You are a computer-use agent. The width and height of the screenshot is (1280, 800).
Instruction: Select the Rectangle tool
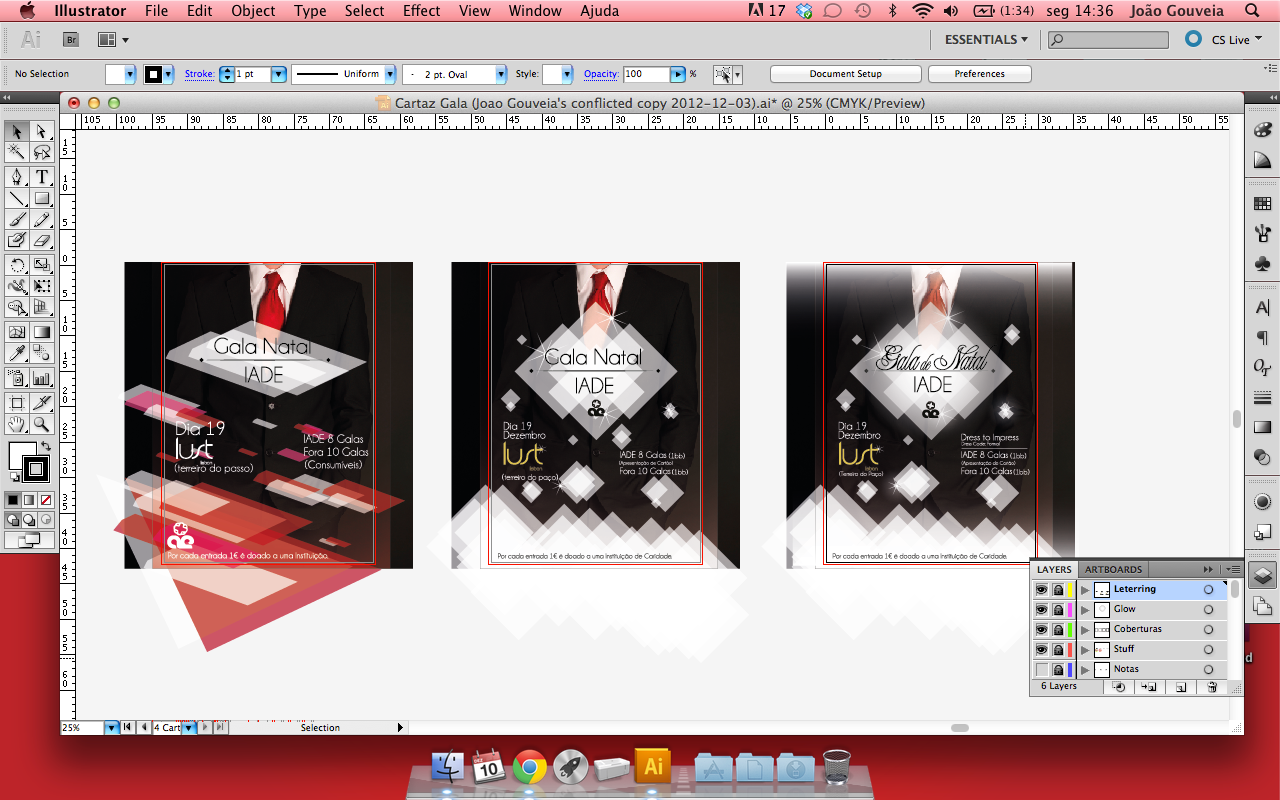42,198
